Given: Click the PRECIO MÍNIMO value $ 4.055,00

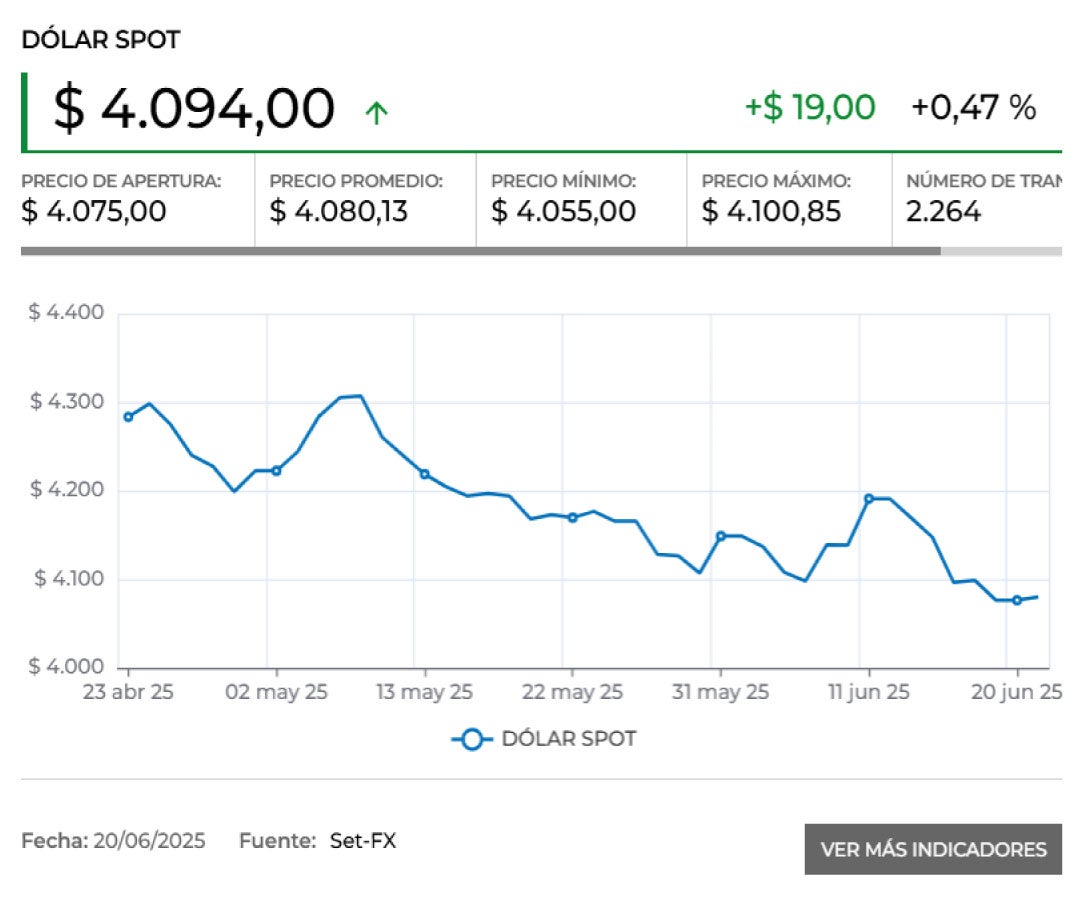Looking at the screenshot, I should pos(563,212).
